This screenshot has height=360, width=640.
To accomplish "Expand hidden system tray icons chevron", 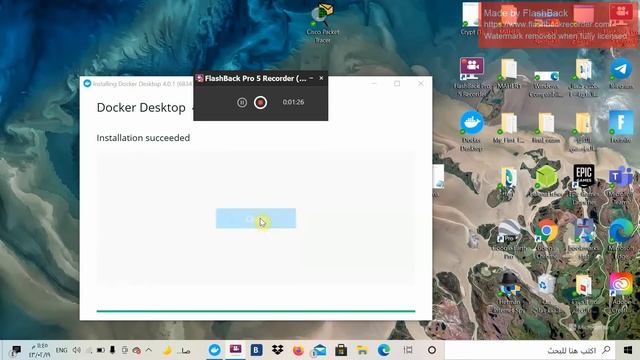I will pos(149,350).
